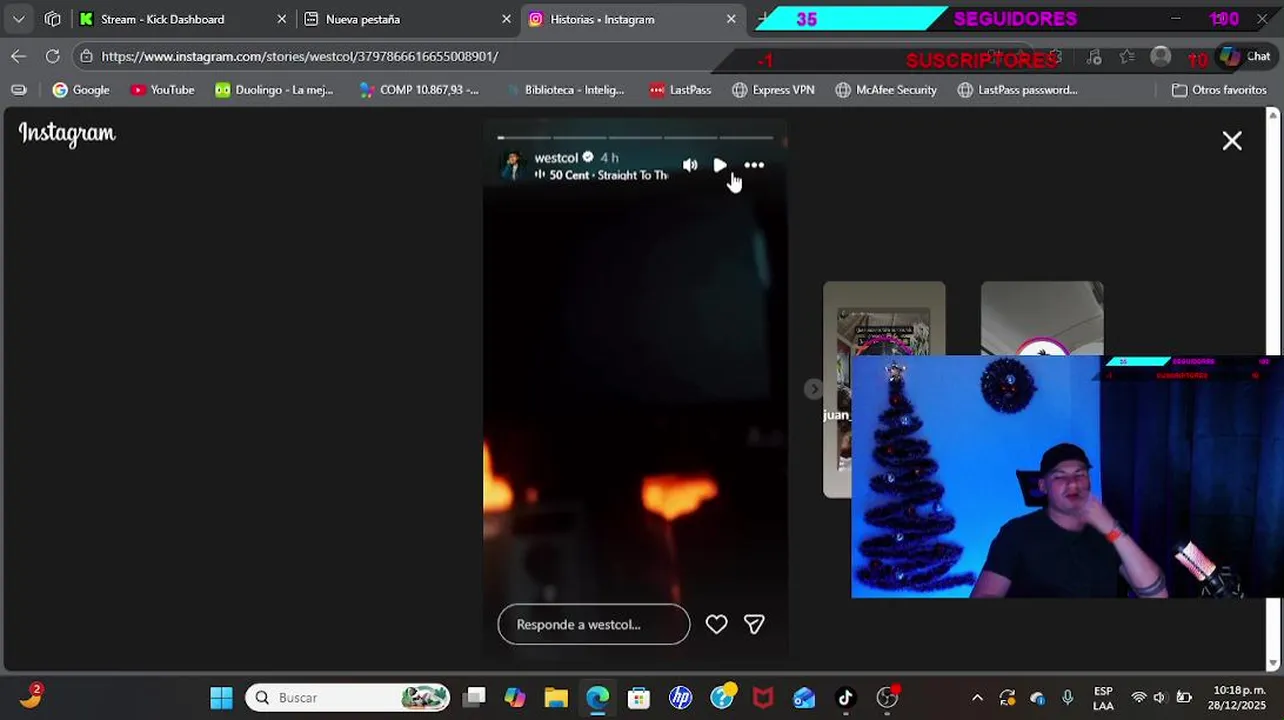Open microphone tray icon
The image size is (1284, 720).
coord(1067,698)
